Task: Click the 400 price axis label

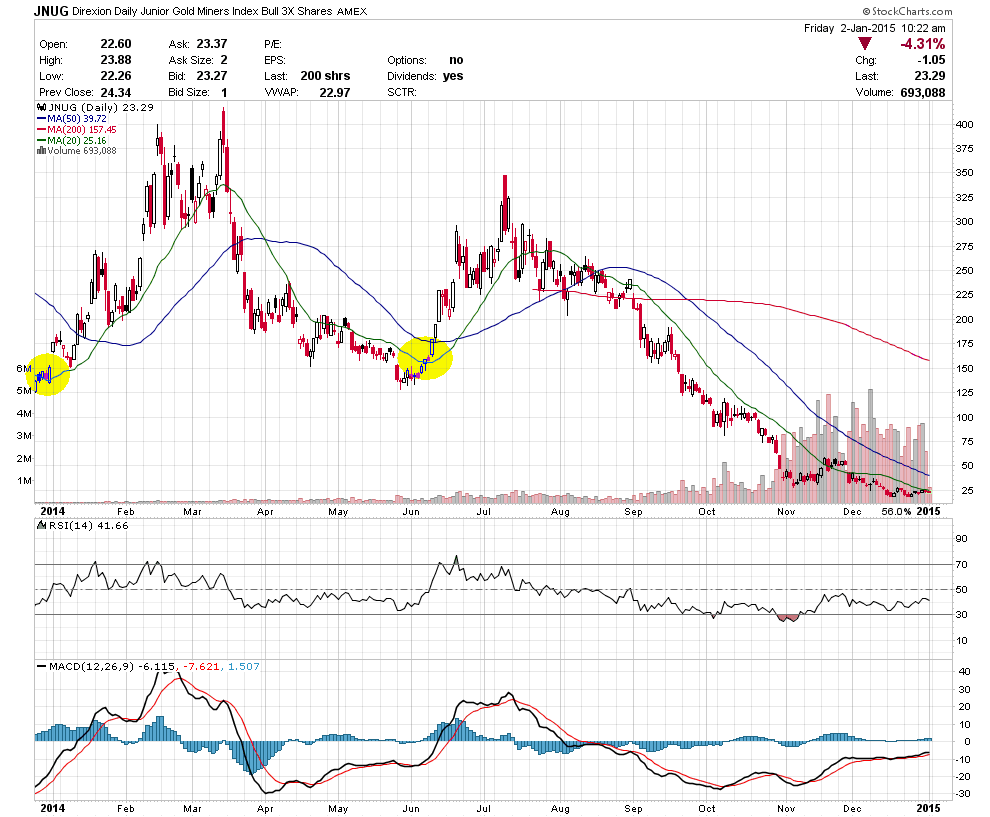Action: click(964, 124)
